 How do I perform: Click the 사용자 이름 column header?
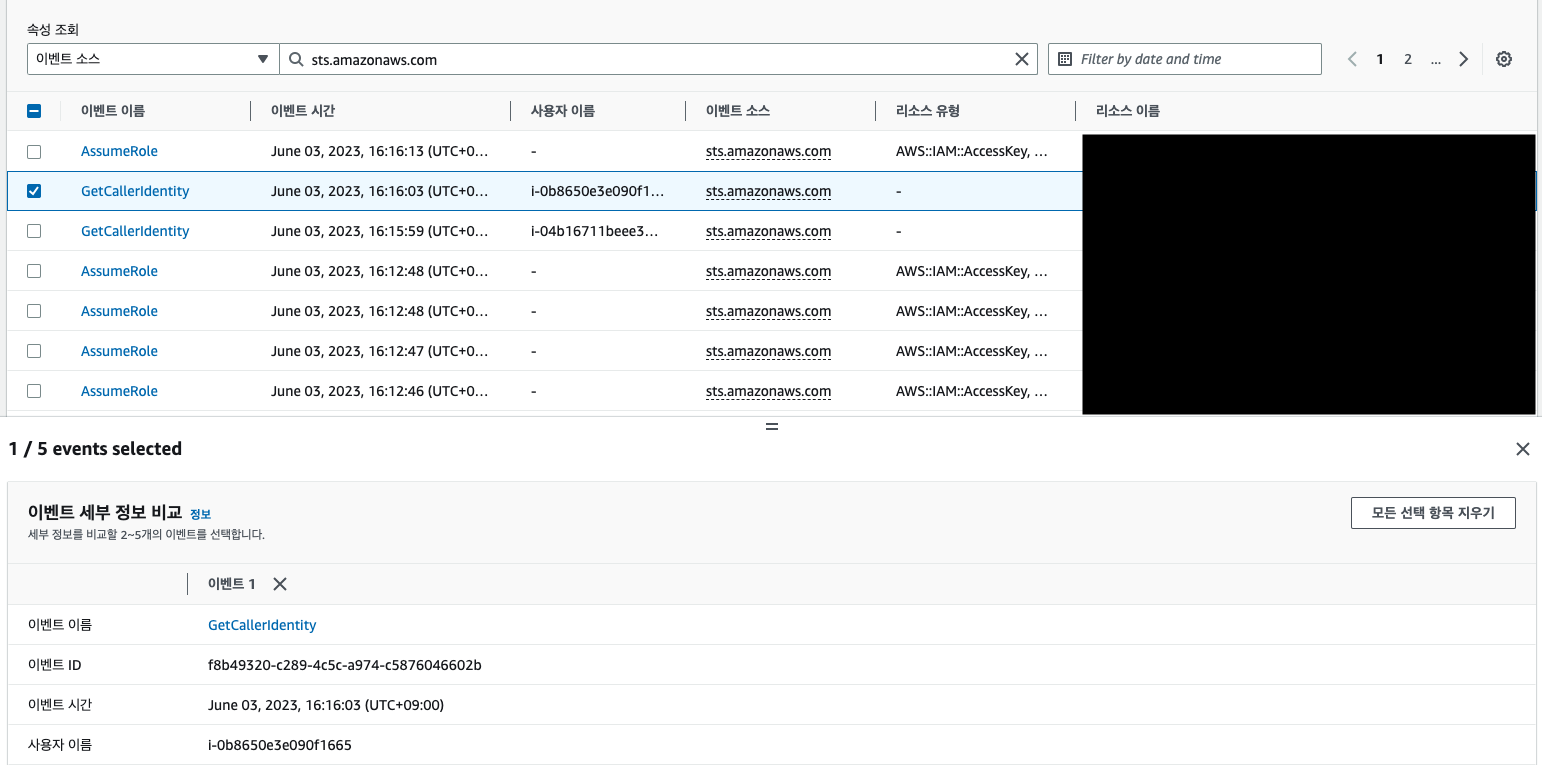(x=563, y=111)
